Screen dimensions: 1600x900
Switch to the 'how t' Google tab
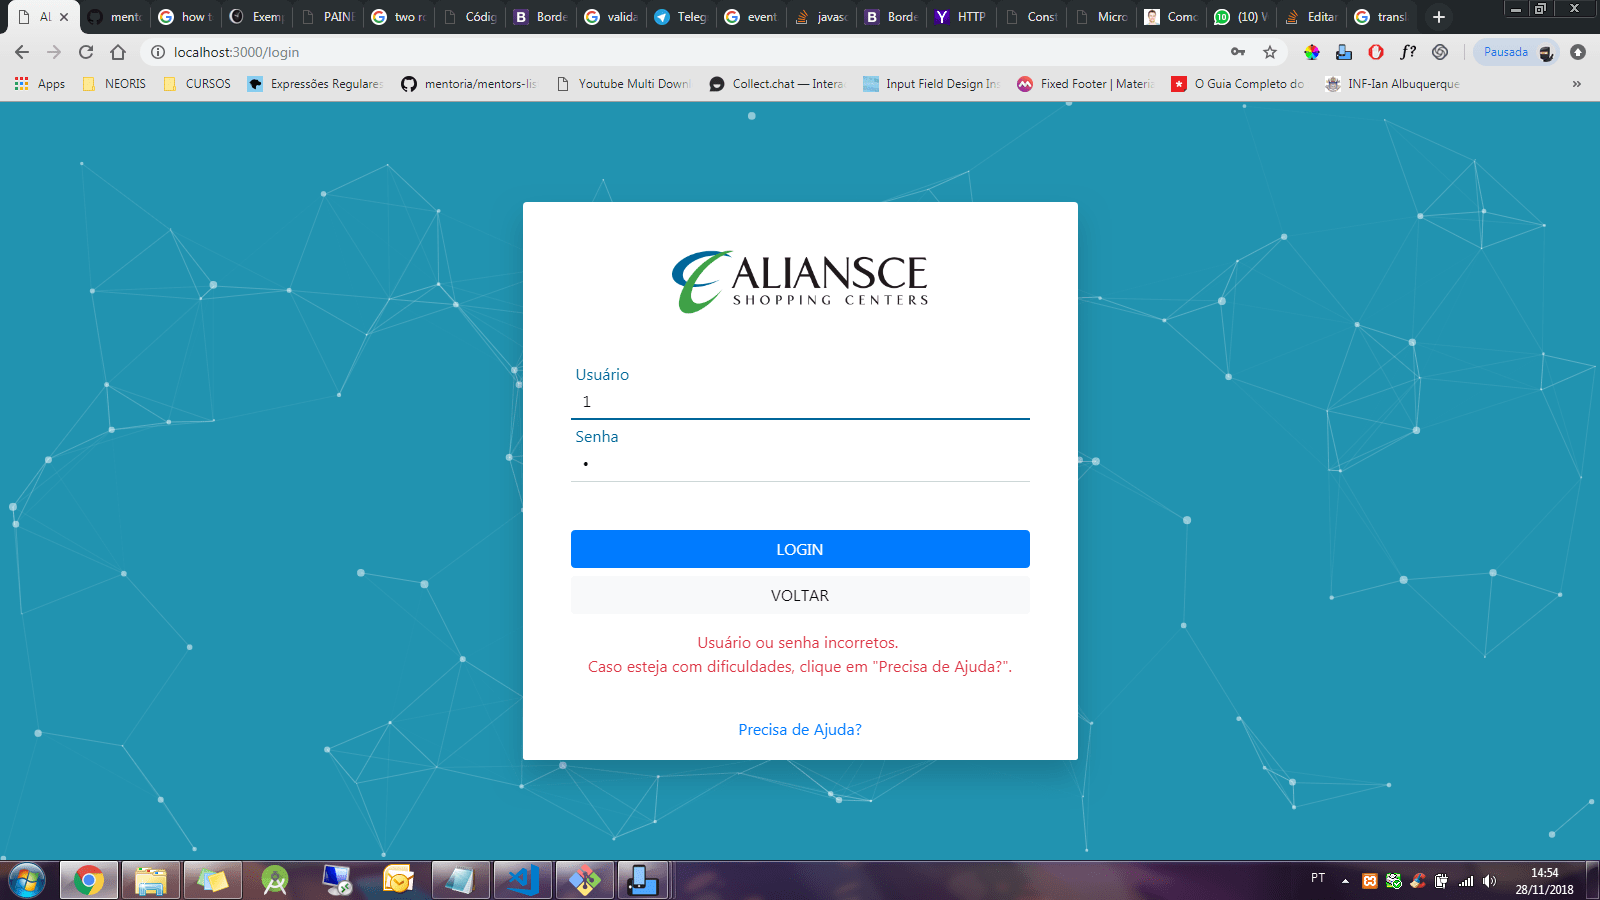point(185,17)
